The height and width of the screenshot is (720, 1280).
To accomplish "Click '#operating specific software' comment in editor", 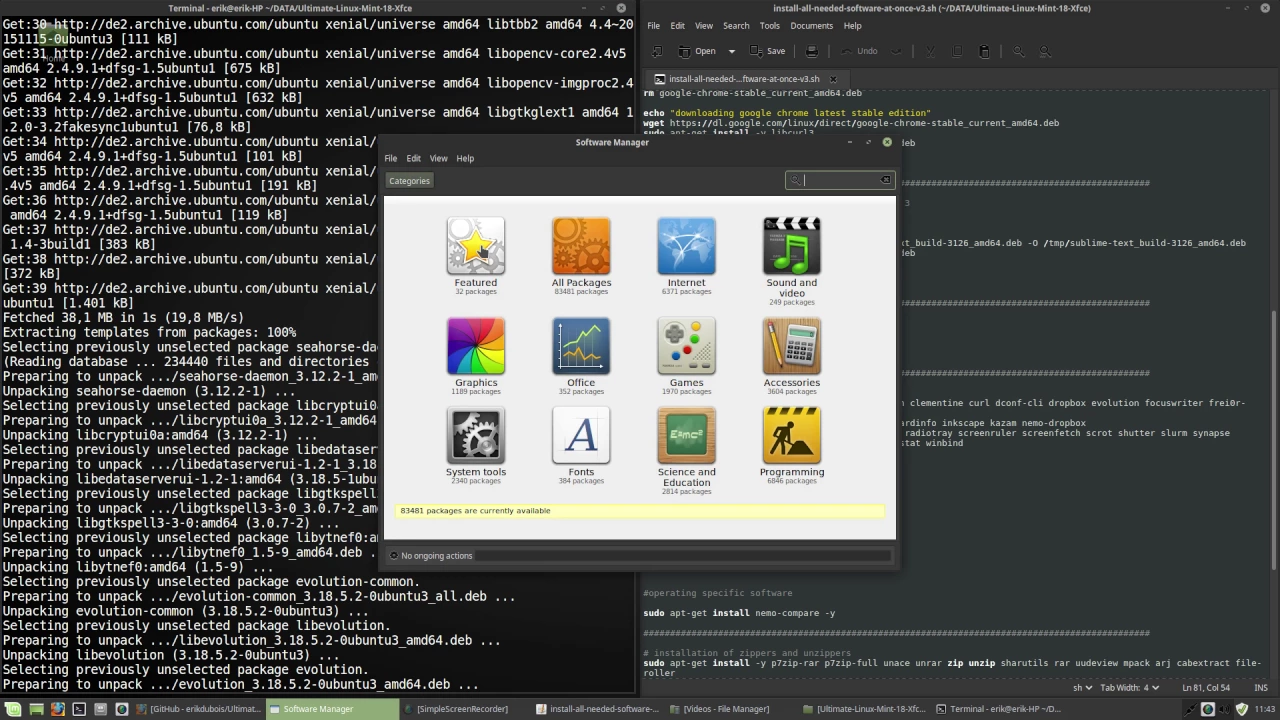I will coord(717,593).
